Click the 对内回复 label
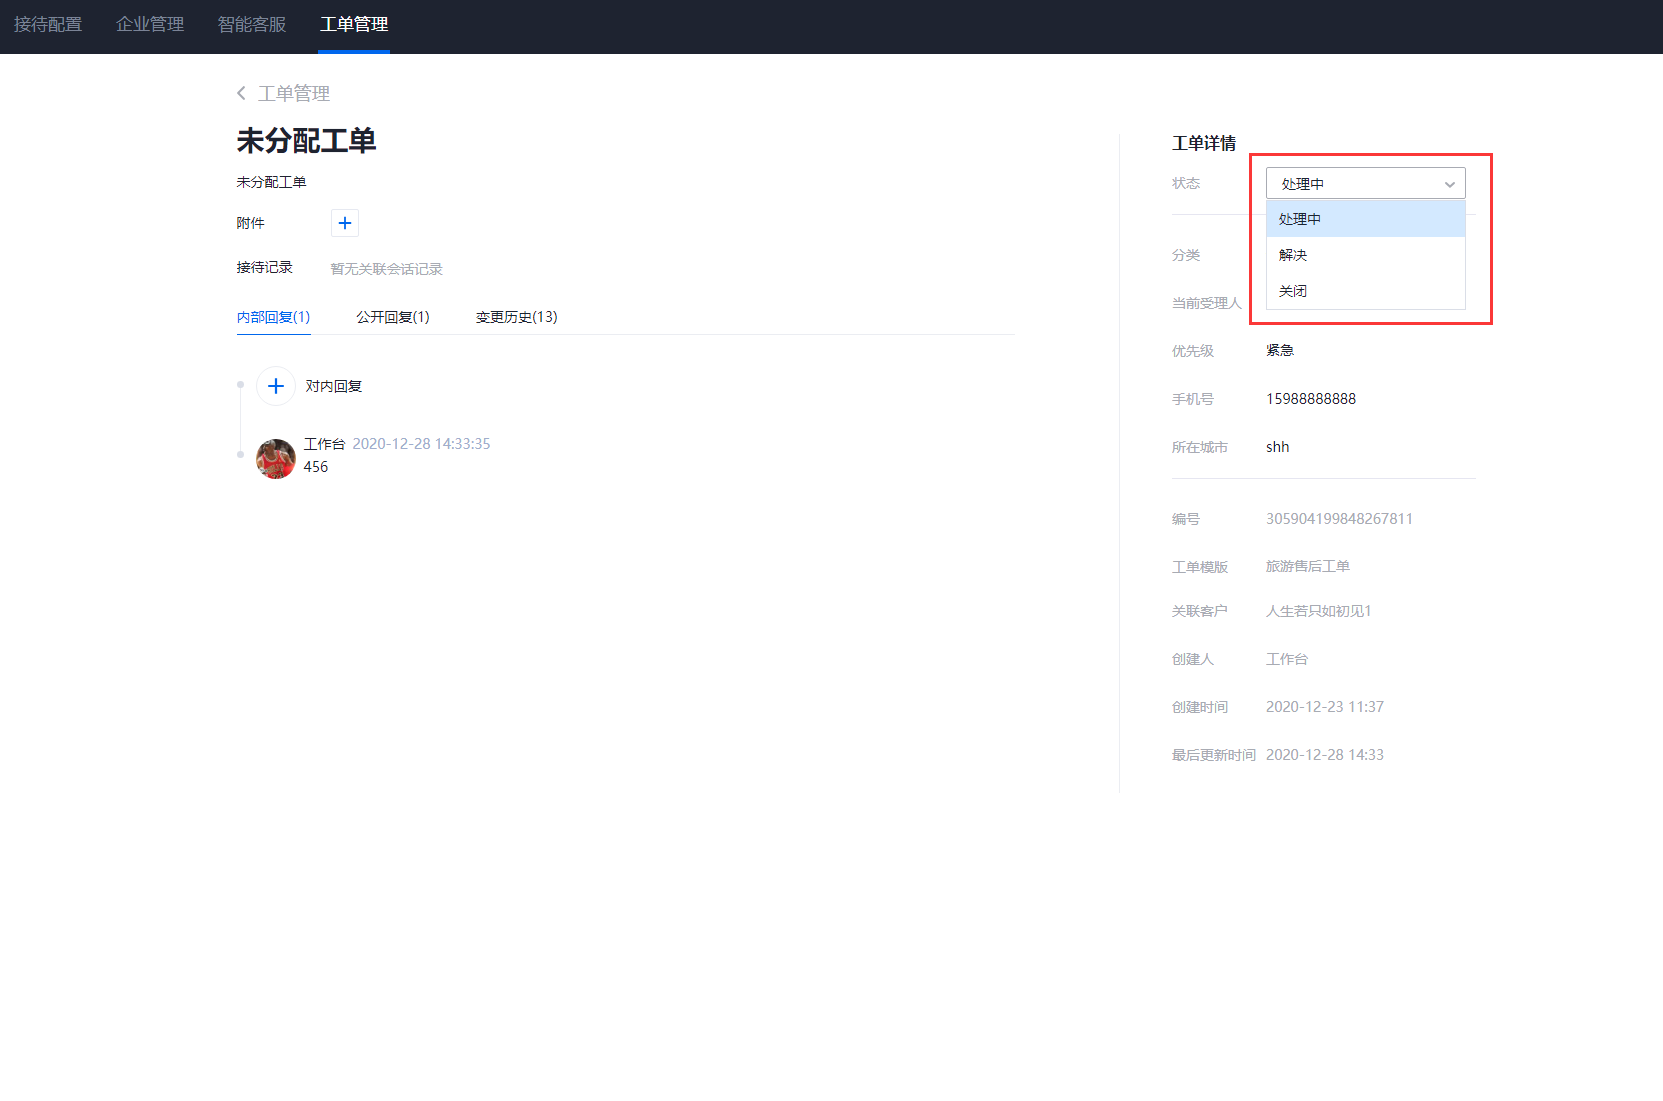This screenshot has width=1663, height=1101. pyautogui.click(x=334, y=386)
